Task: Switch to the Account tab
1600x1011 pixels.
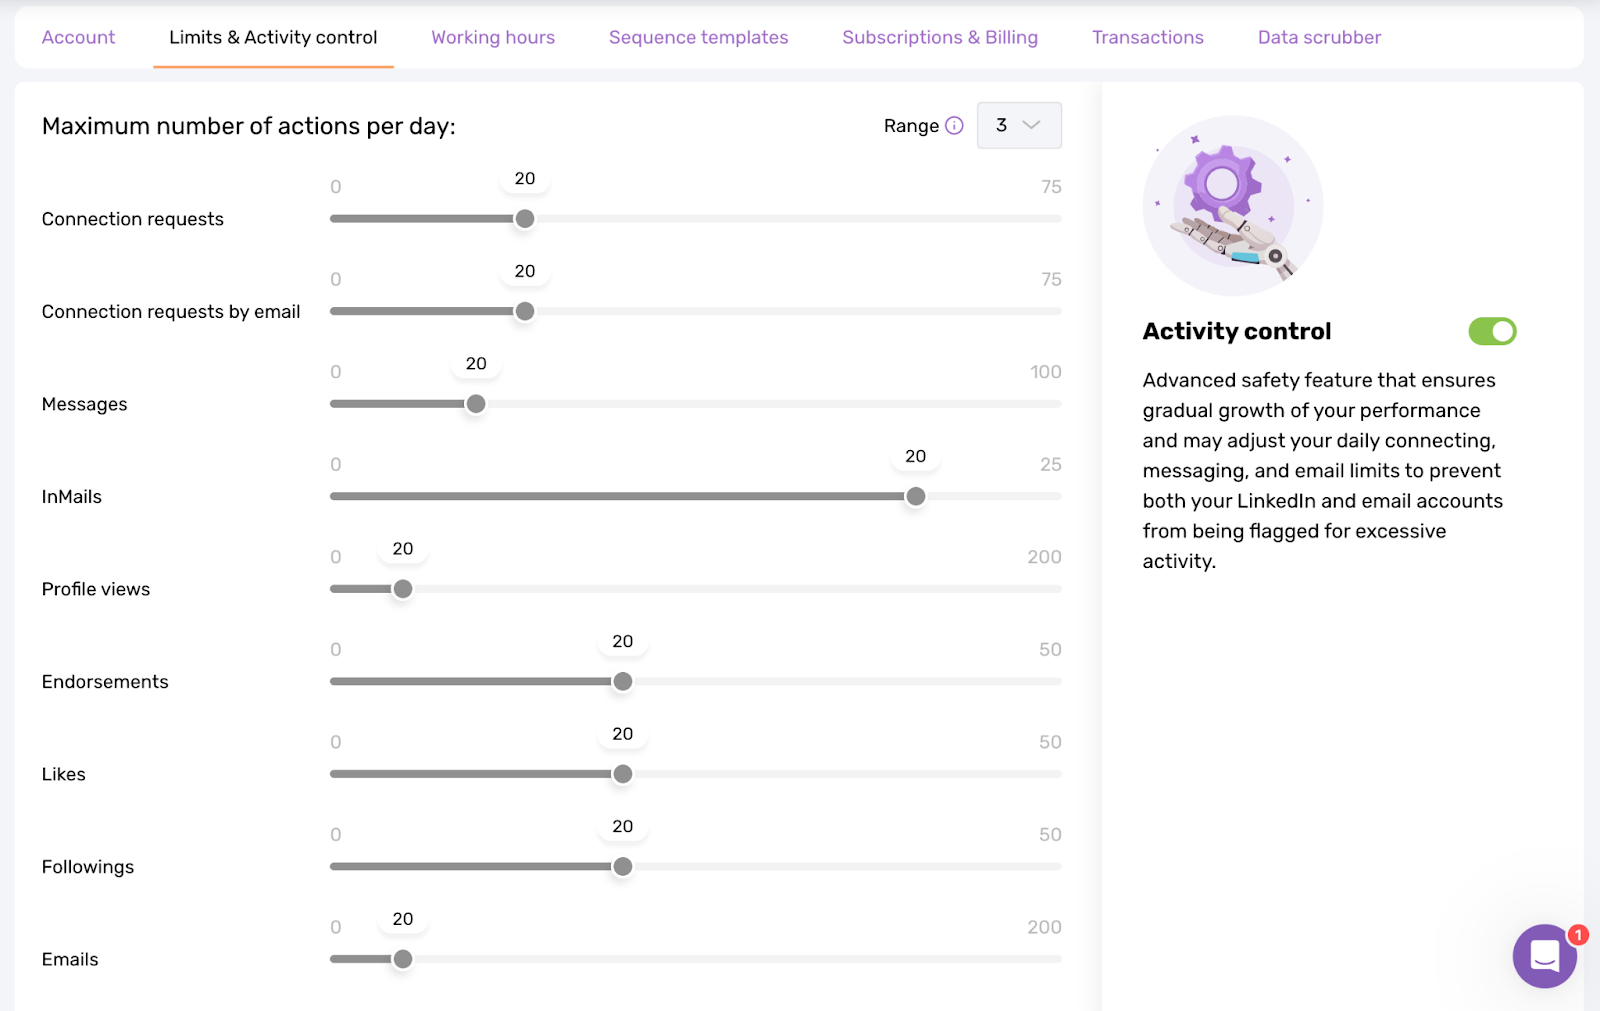Action: [78, 37]
